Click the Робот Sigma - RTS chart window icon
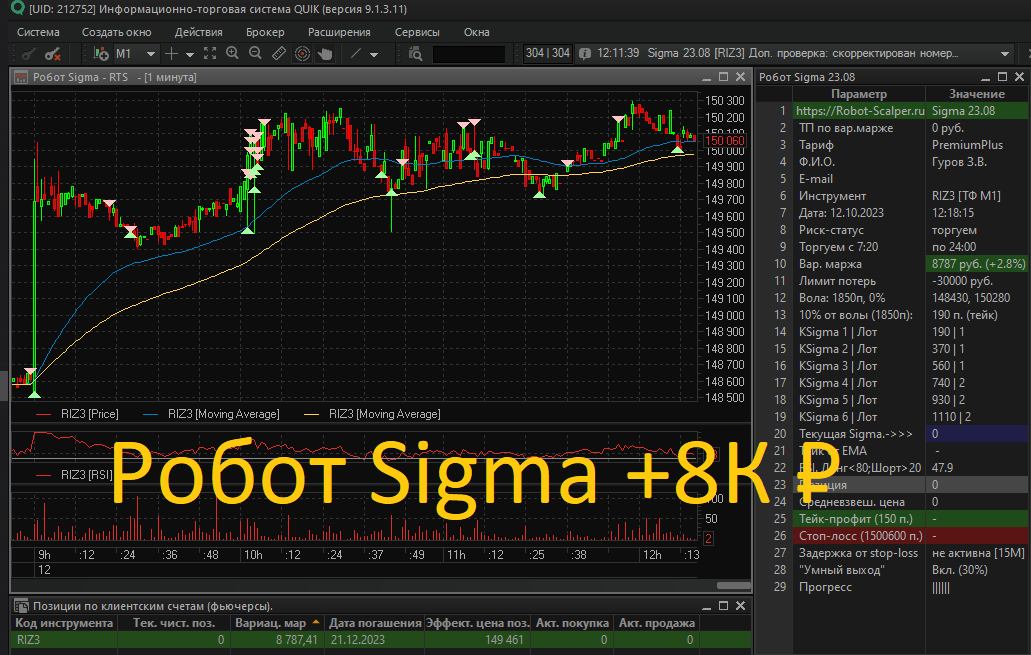1031x655 pixels. [x=21, y=77]
